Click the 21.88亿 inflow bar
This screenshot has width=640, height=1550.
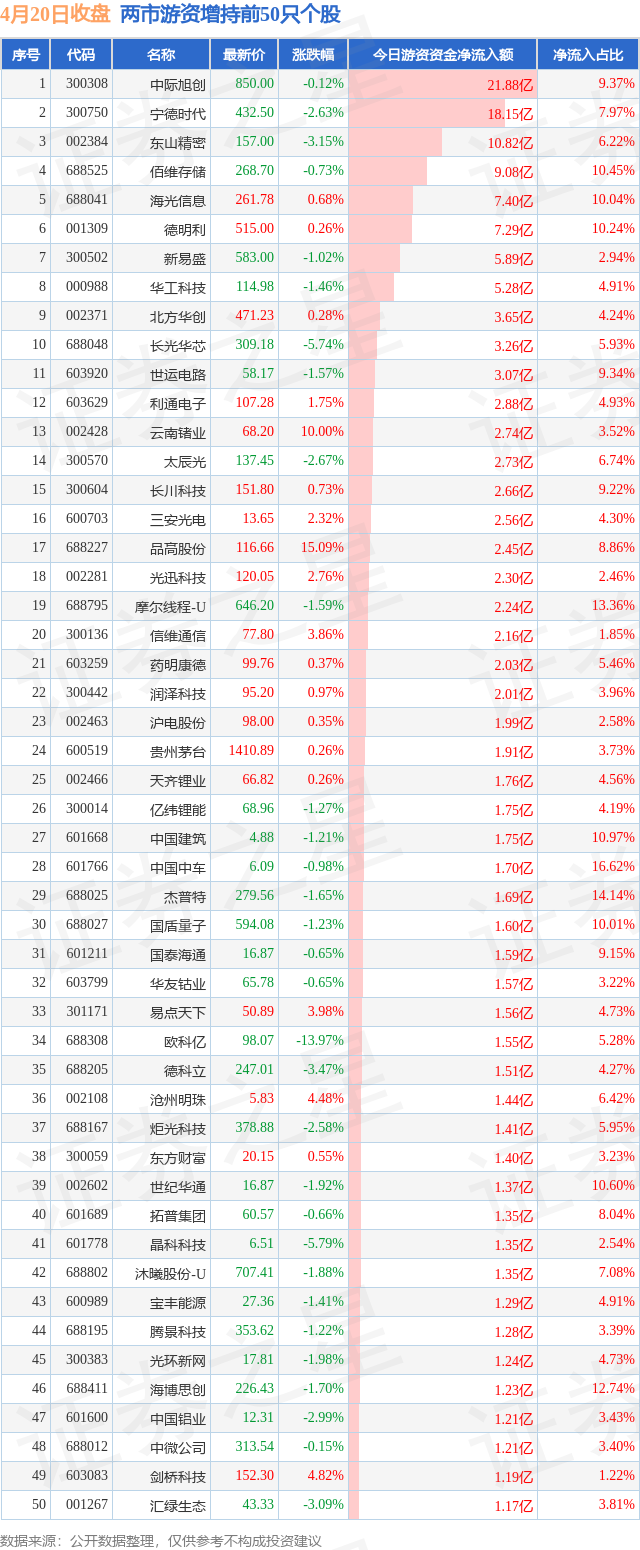pos(443,84)
